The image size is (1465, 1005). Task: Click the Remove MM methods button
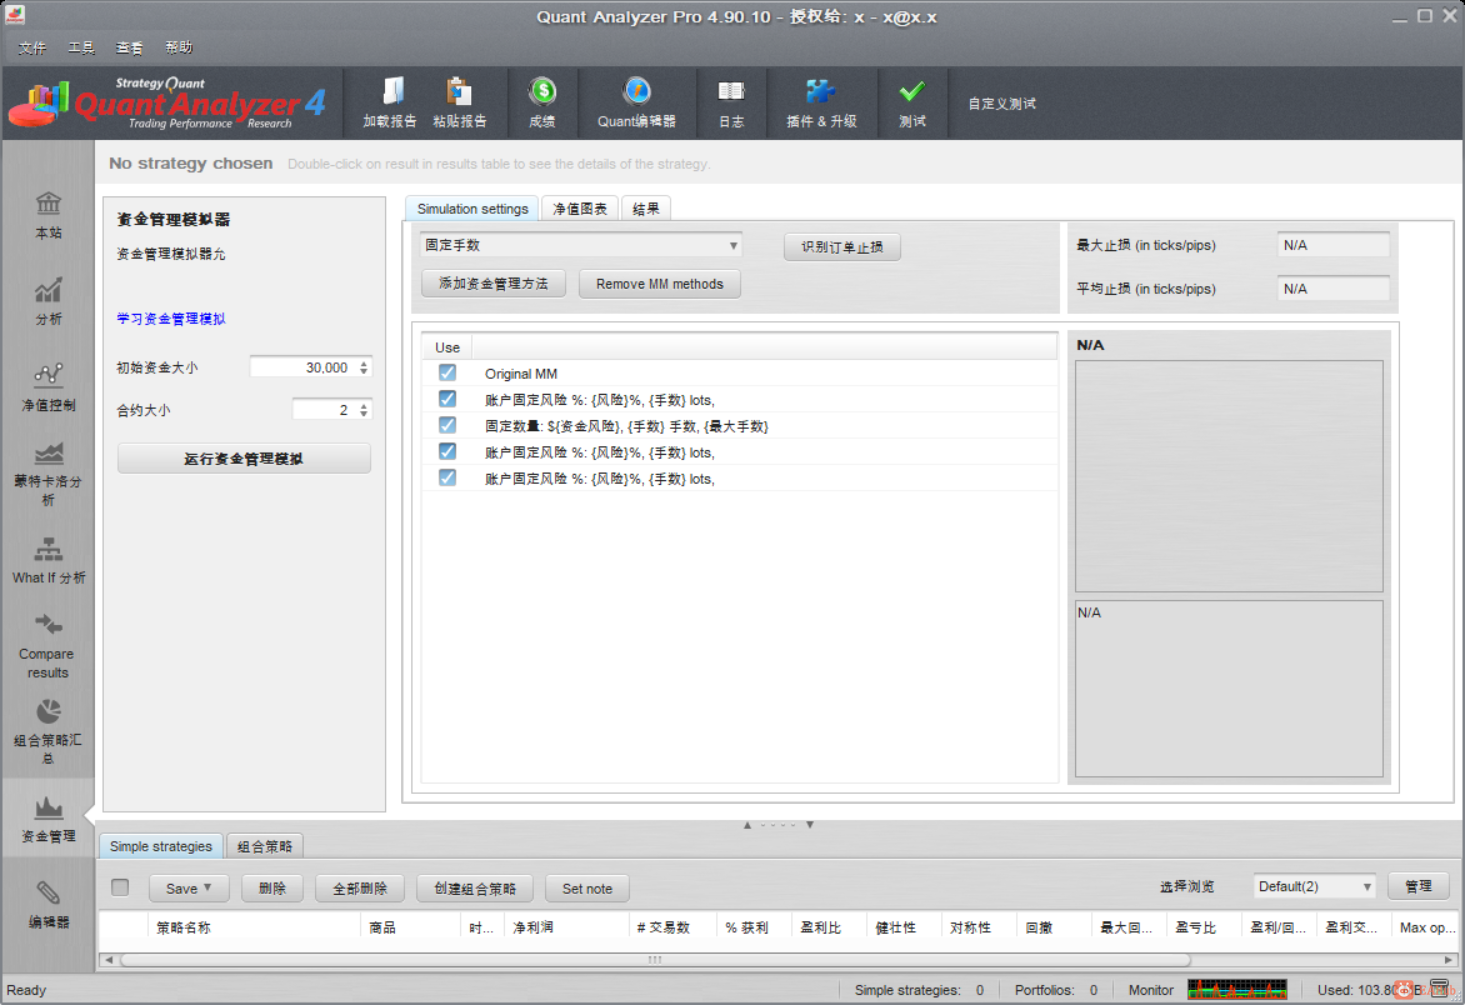pos(660,284)
